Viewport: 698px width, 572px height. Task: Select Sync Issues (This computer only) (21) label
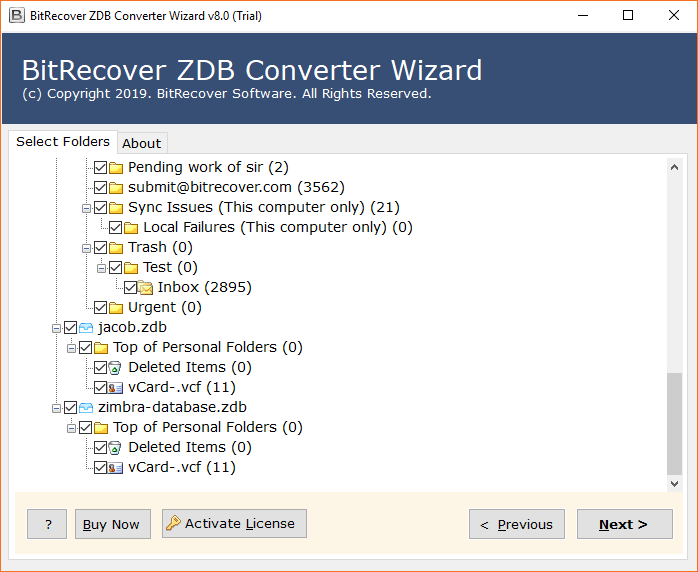264,207
